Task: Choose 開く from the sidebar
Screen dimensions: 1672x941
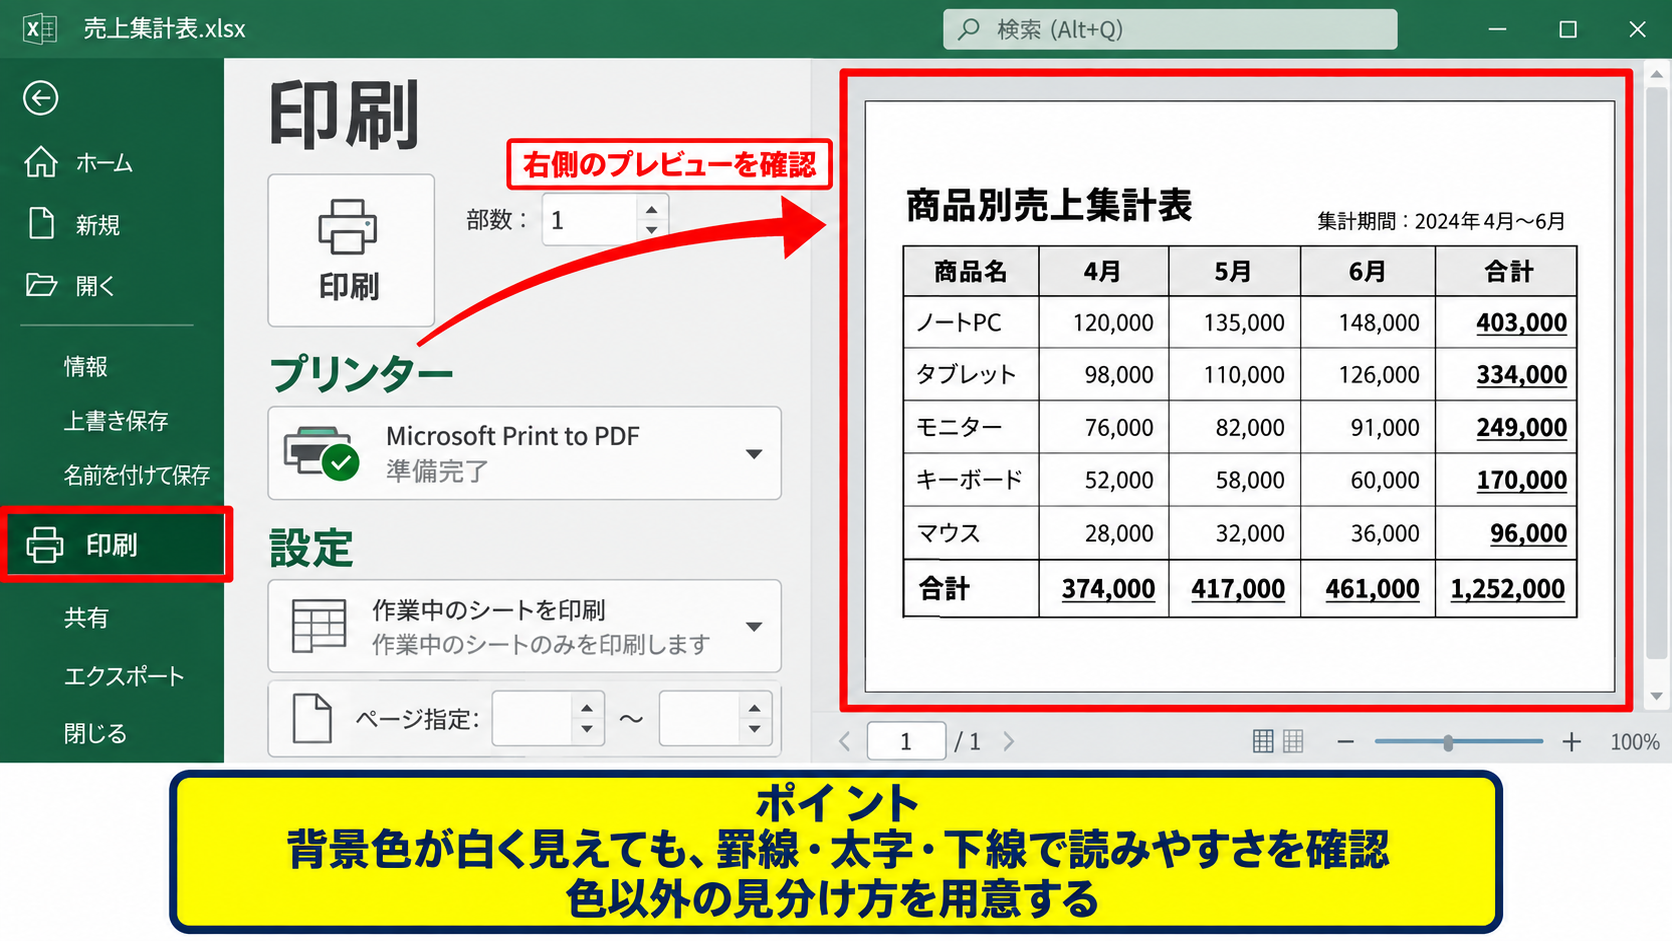Action: (96, 286)
